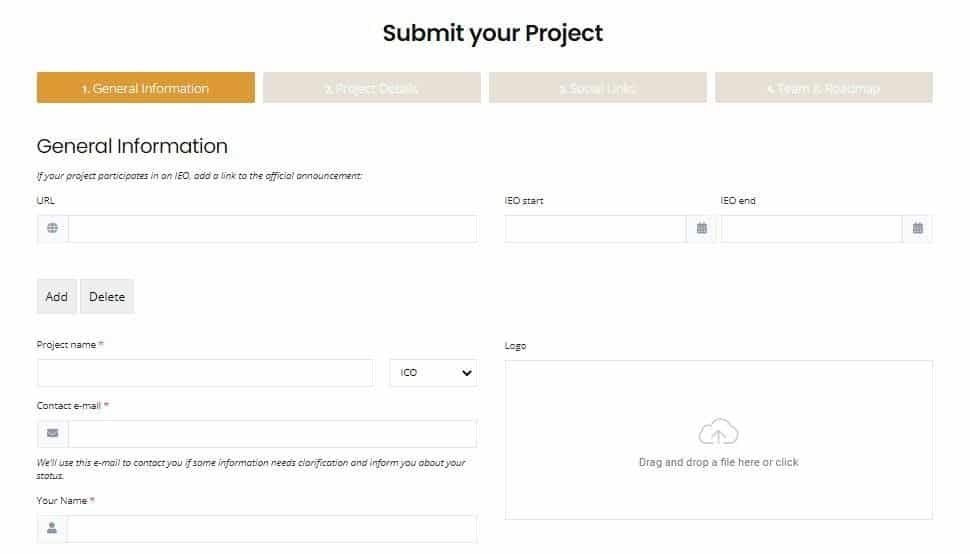Click the globe icon beside URL field
This screenshot has width=970, height=554.
53,228
